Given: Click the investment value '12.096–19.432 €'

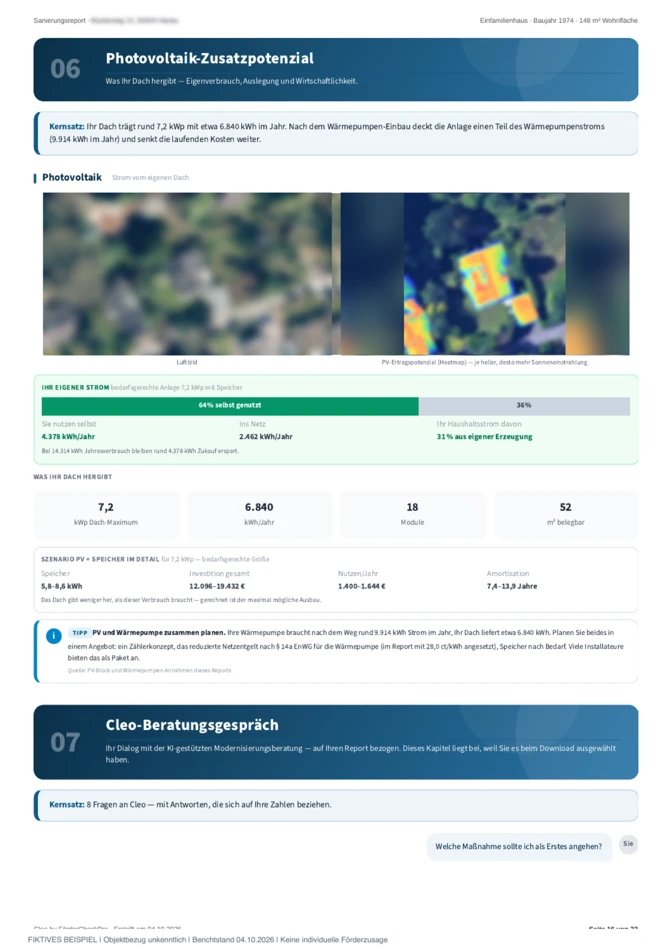Looking at the screenshot, I should pos(216,586).
